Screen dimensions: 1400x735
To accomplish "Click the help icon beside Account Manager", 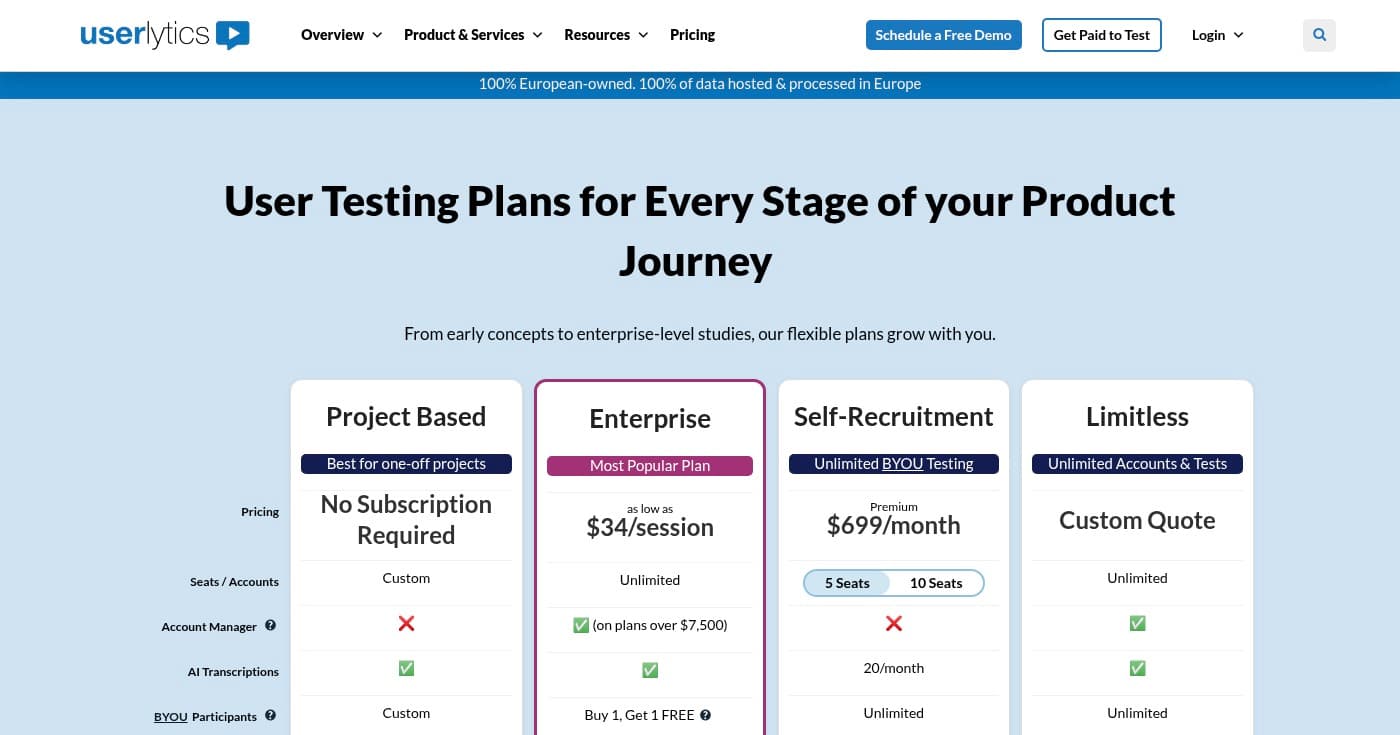I will point(270,625).
